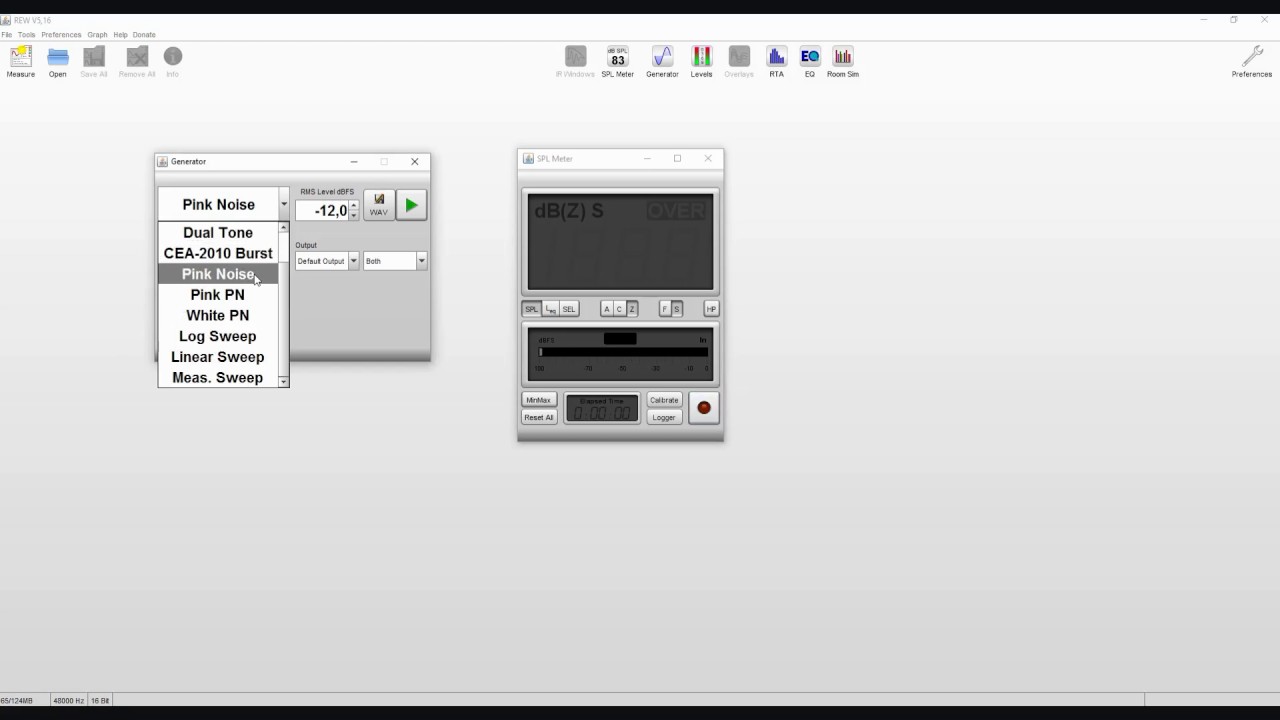Open the Default Output dropdown
Image resolution: width=1280 pixels, height=720 pixels.
coord(353,261)
